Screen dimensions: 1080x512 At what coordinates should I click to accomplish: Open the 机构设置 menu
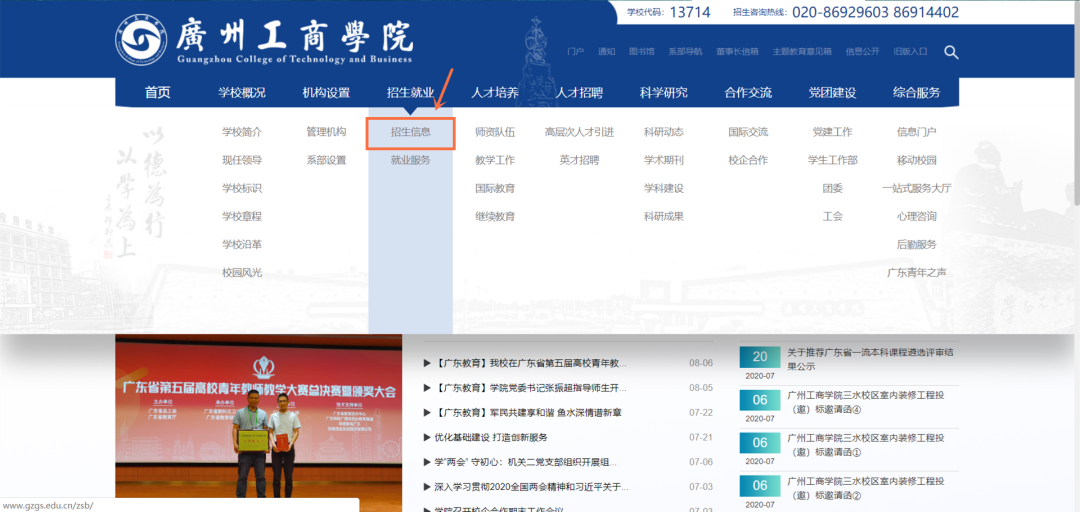tap(326, 93)
